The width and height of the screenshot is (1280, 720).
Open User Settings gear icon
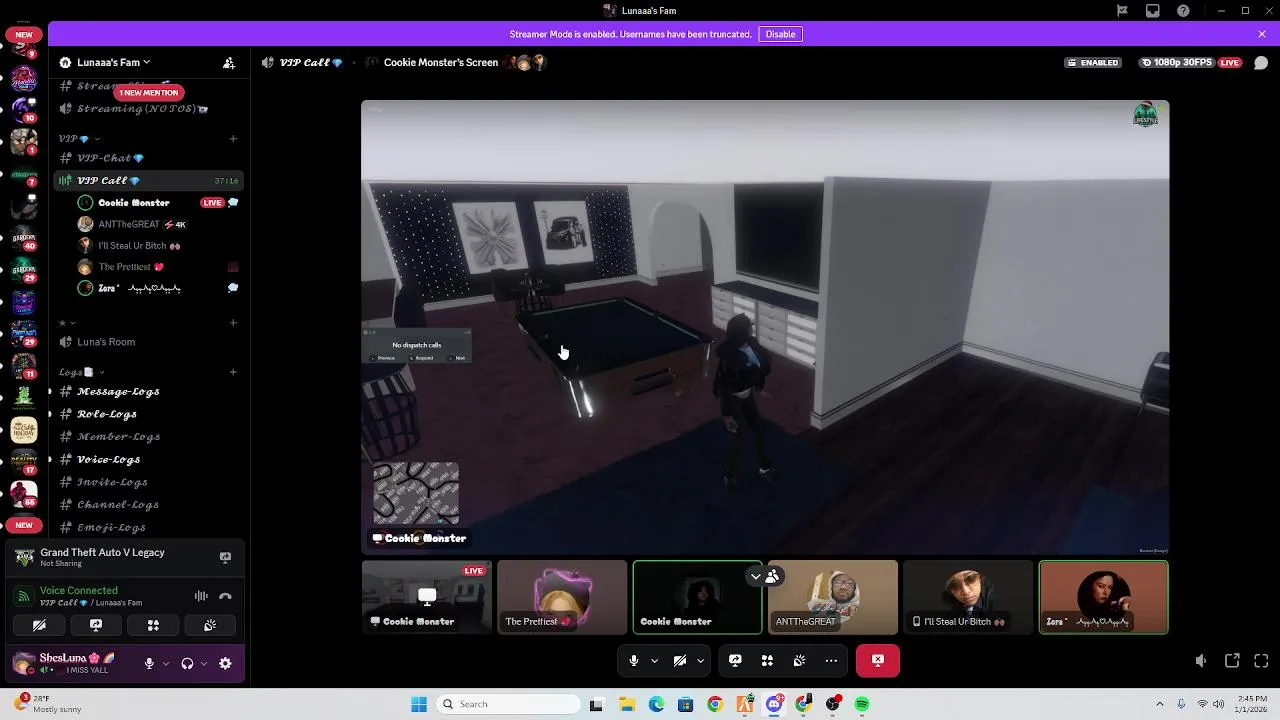click(x=225, y=663)
